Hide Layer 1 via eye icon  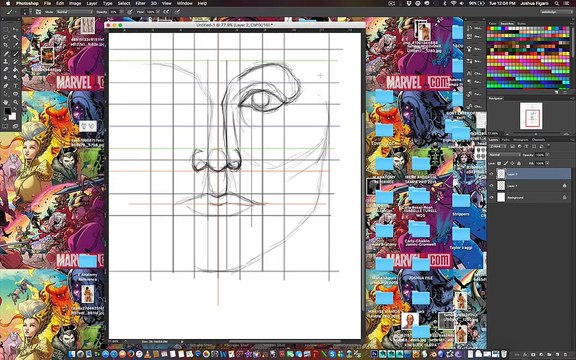pyautogui.click(x=491, y=186)
